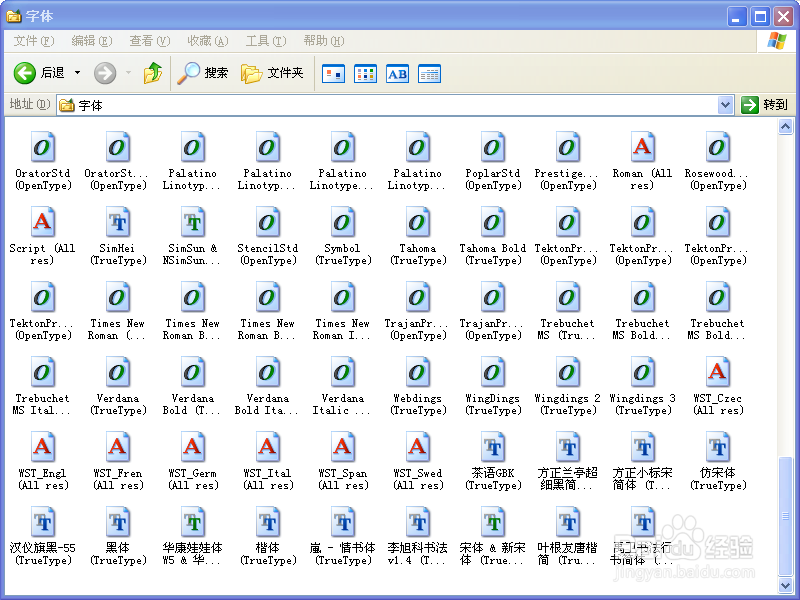Select the WST_Ital (All res) font
800x600 pixels.
(267, 460)
